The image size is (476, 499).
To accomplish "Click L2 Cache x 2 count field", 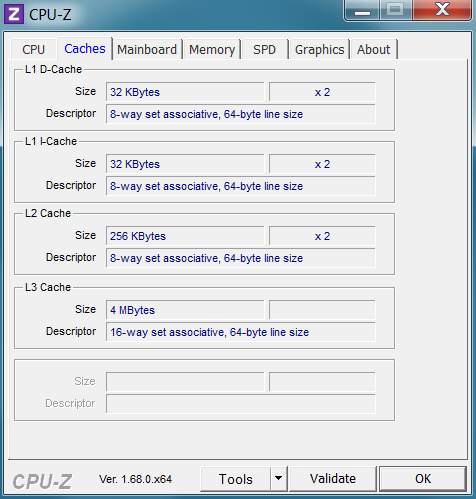I will [322, 236].
